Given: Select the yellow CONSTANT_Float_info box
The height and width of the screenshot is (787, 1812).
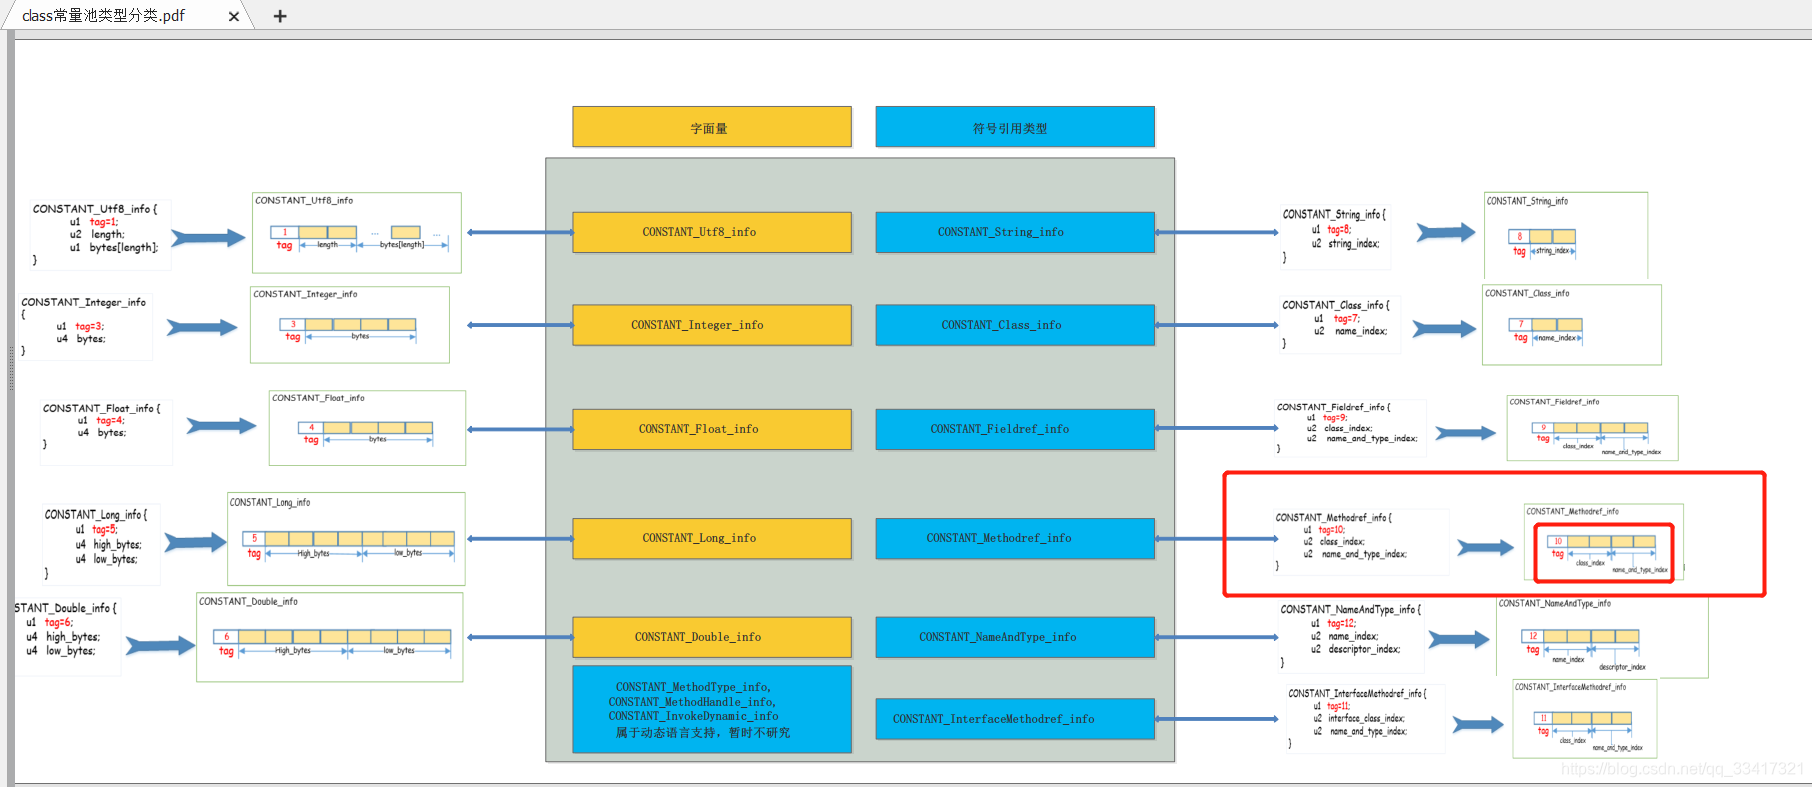Looking at the screenshot, I should click(712, 429).
